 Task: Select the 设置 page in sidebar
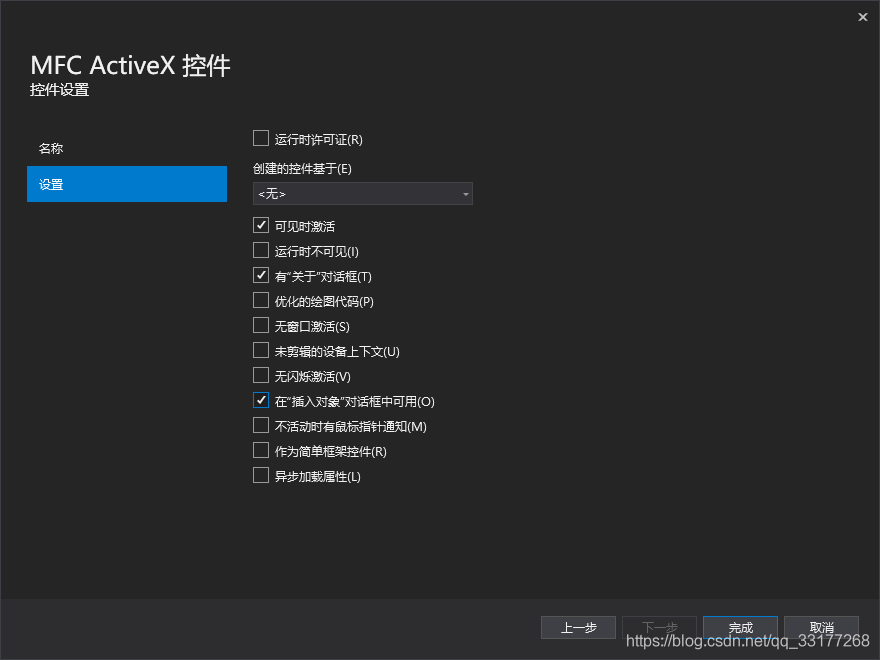(127, 184)
